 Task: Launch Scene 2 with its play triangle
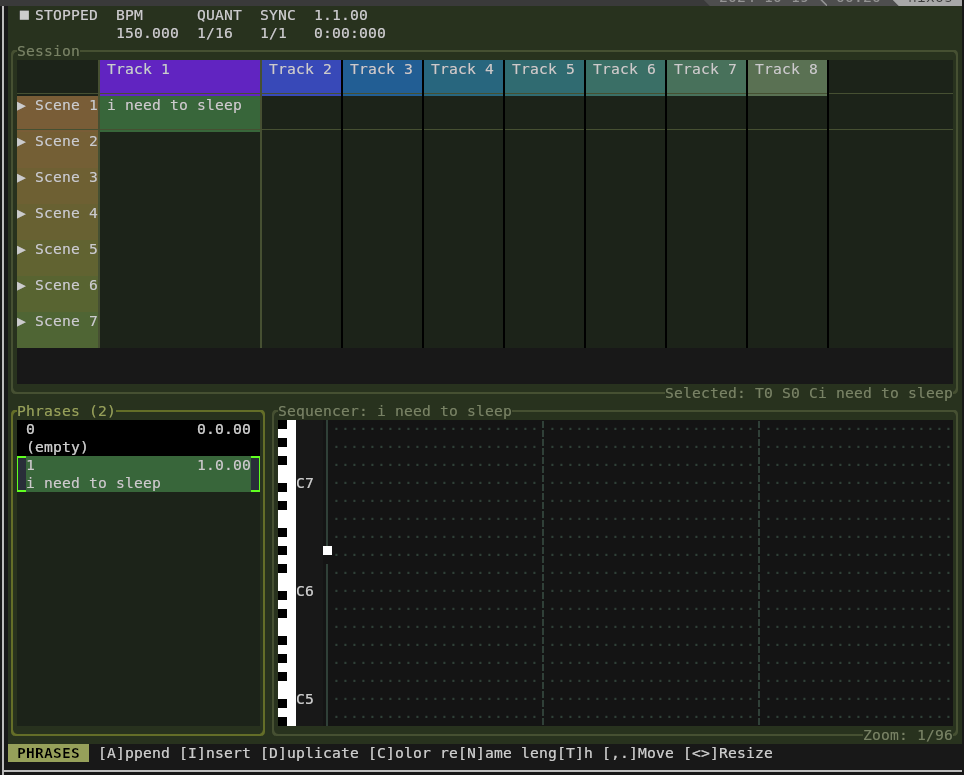(x=22, y=142)
